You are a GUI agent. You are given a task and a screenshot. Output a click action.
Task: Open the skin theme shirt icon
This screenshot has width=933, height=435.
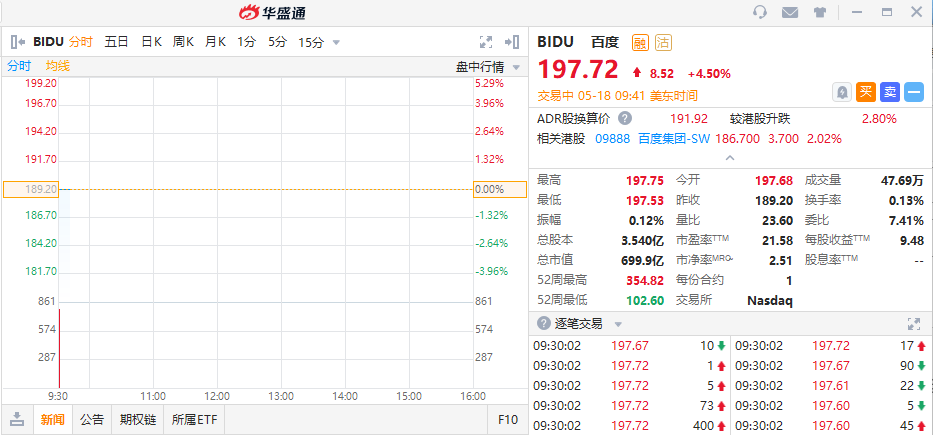pos(820,12)
